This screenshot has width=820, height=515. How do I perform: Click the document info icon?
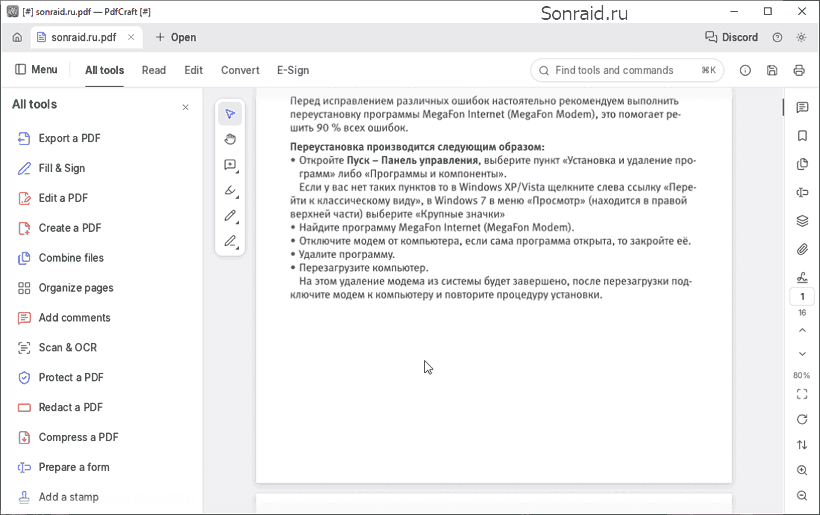point(745,70)
